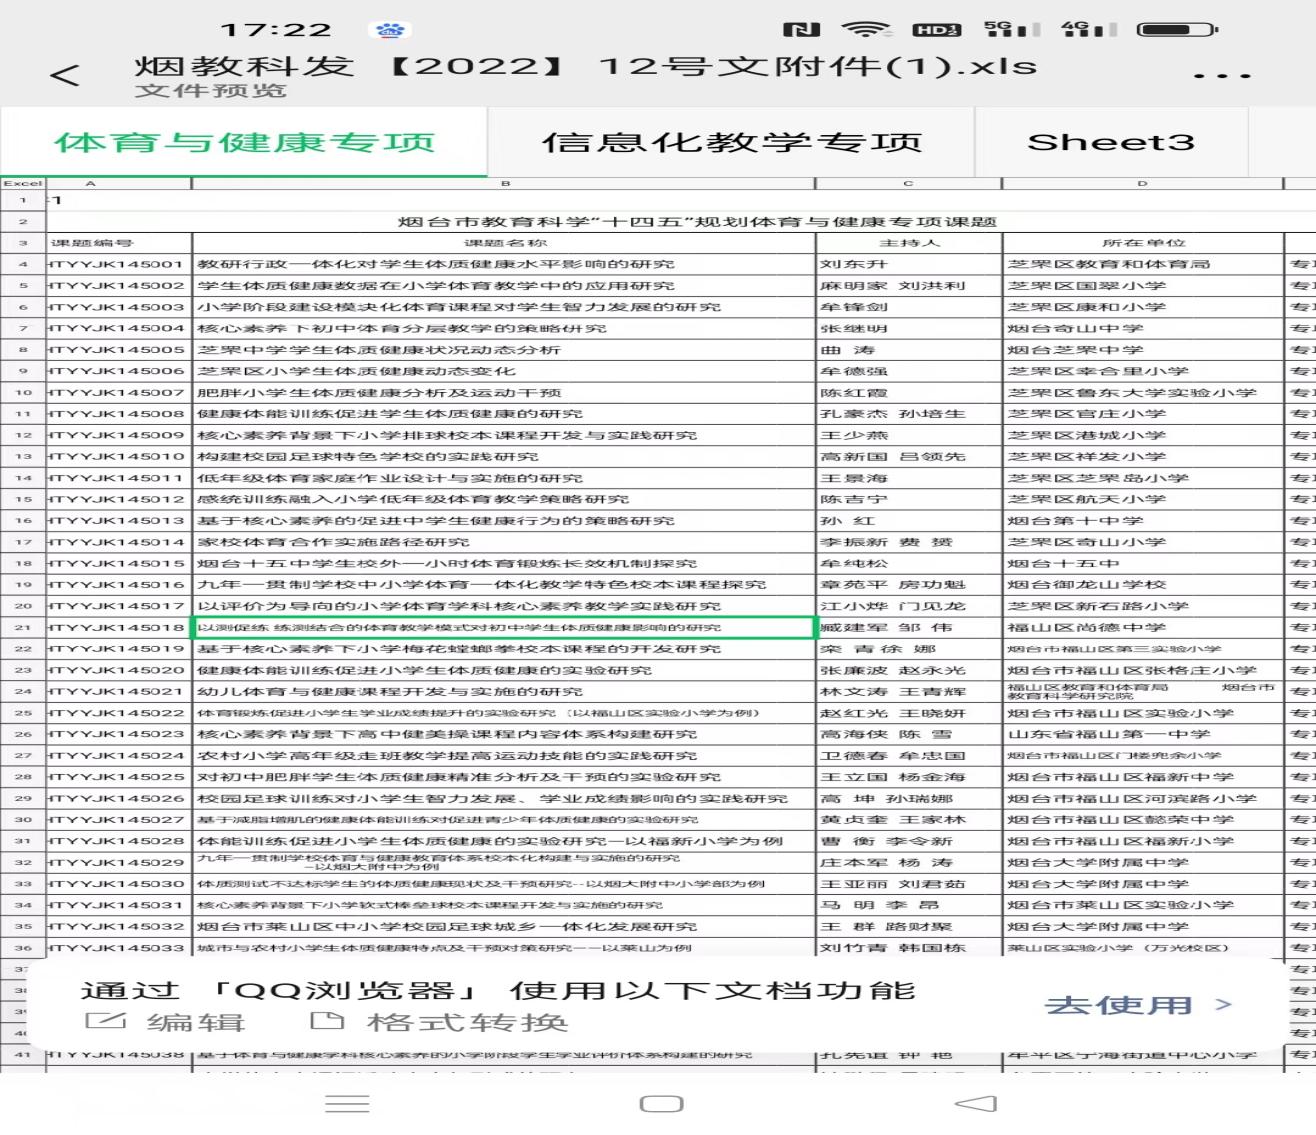Select the title cell 烟台市教育科学"十四五"规划体育与健康专项课题
Image resolution: width=1316 pixels, height=1135 pixels.
click(x=696, y=221)
